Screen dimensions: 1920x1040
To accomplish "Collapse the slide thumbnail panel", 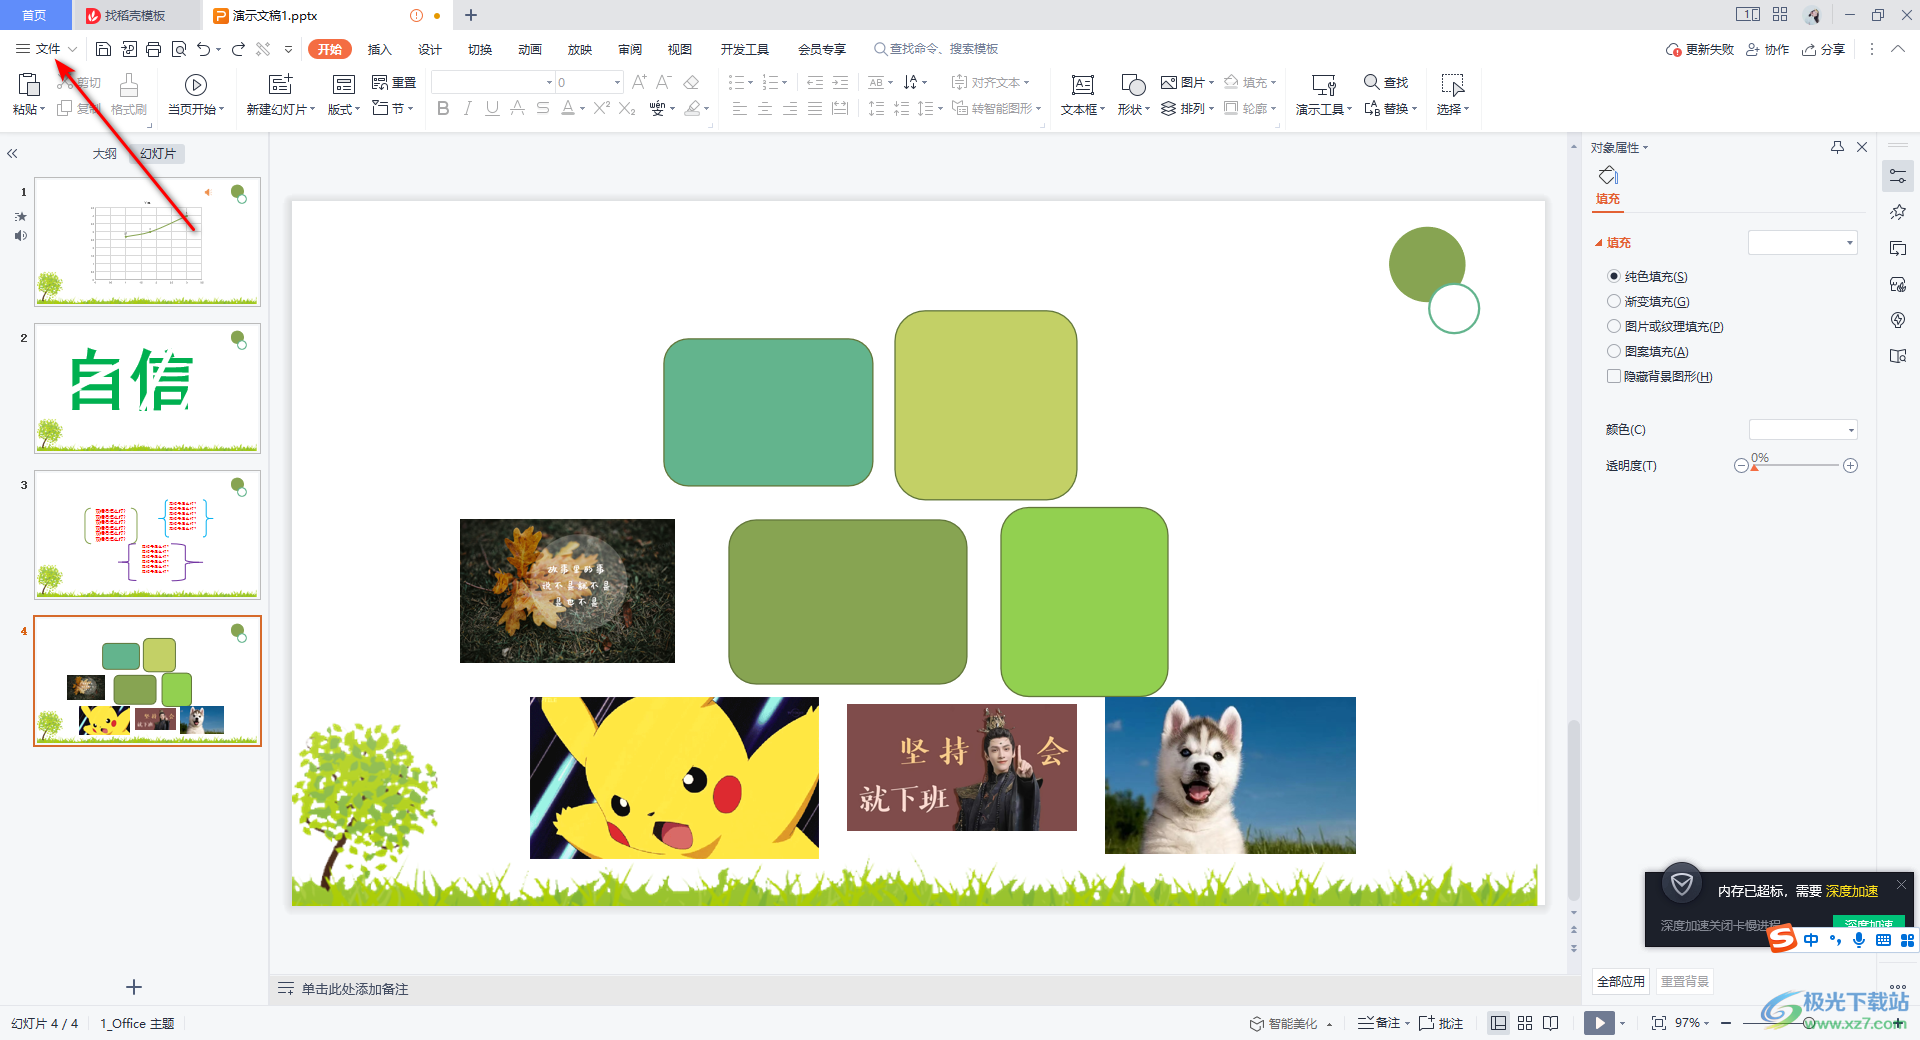I will pos(12,153).
